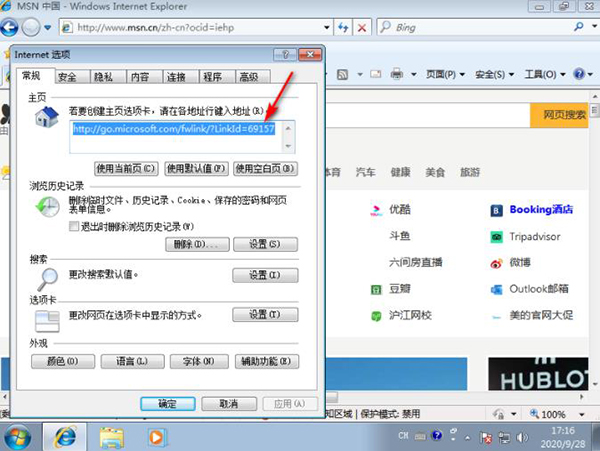Open tabs 设置(T) button
This screenshot has height=451, width=600.
pyautogui.click(x=265, y=314)
